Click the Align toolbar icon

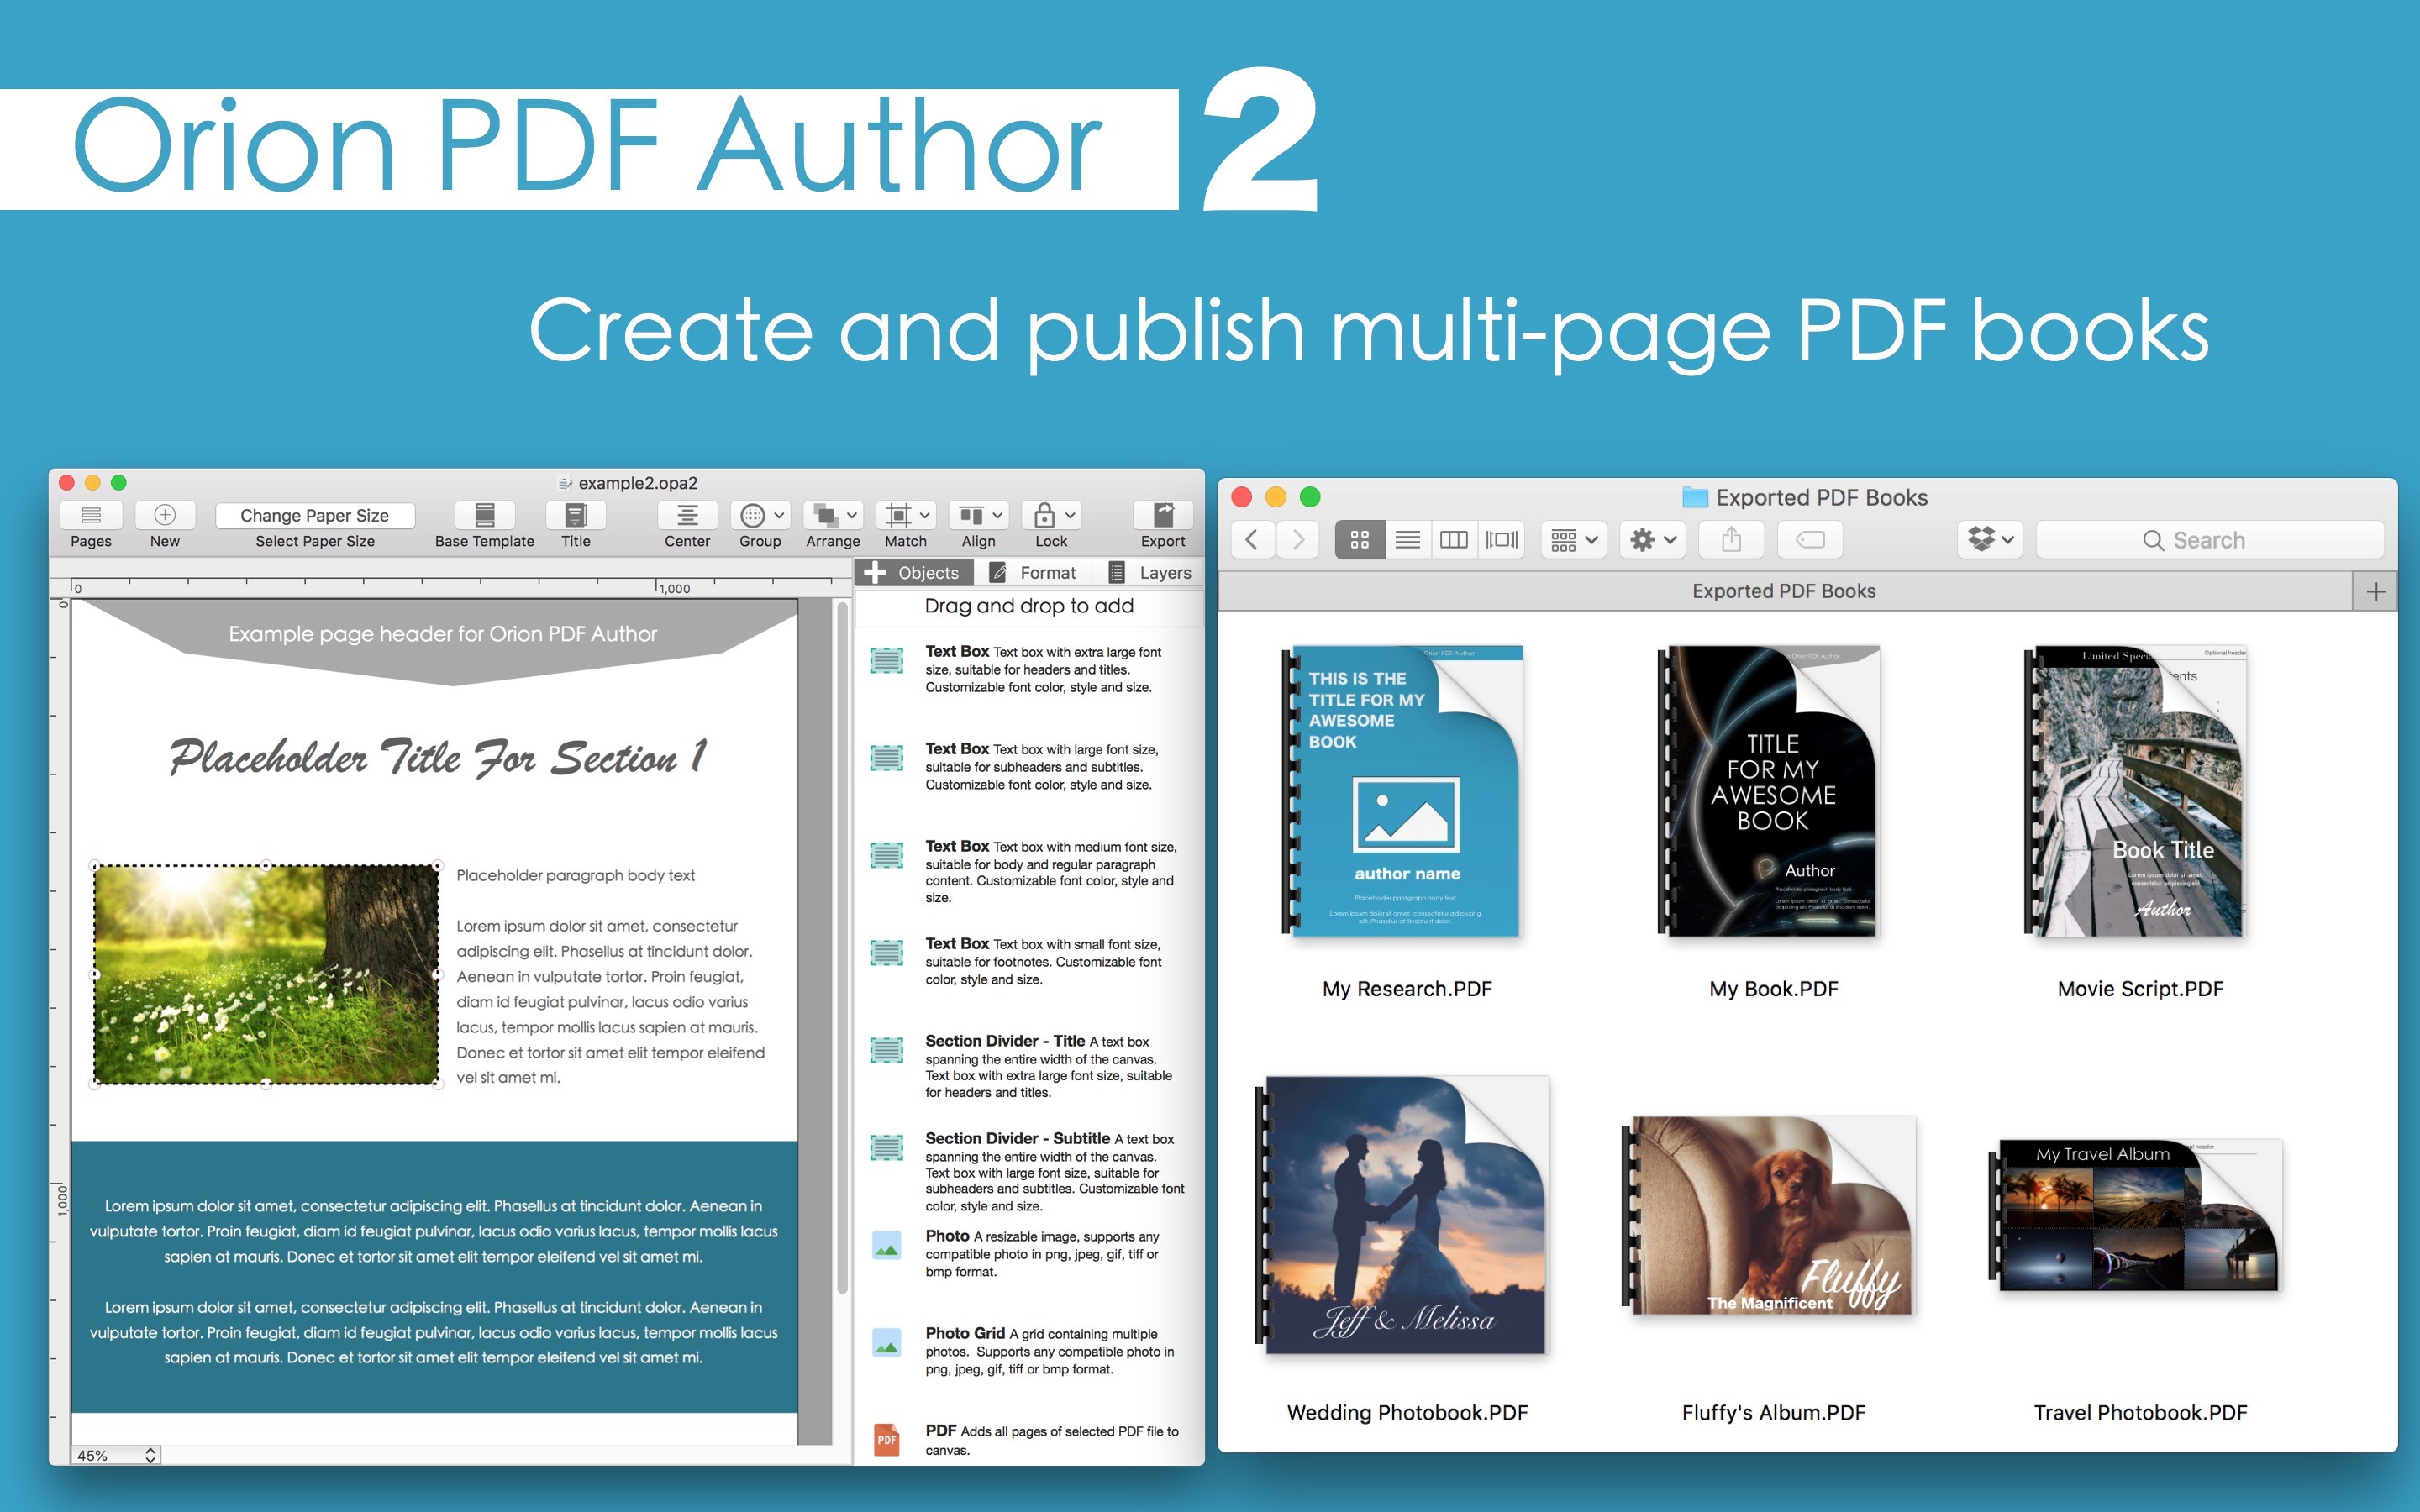[x=971, y=515]
